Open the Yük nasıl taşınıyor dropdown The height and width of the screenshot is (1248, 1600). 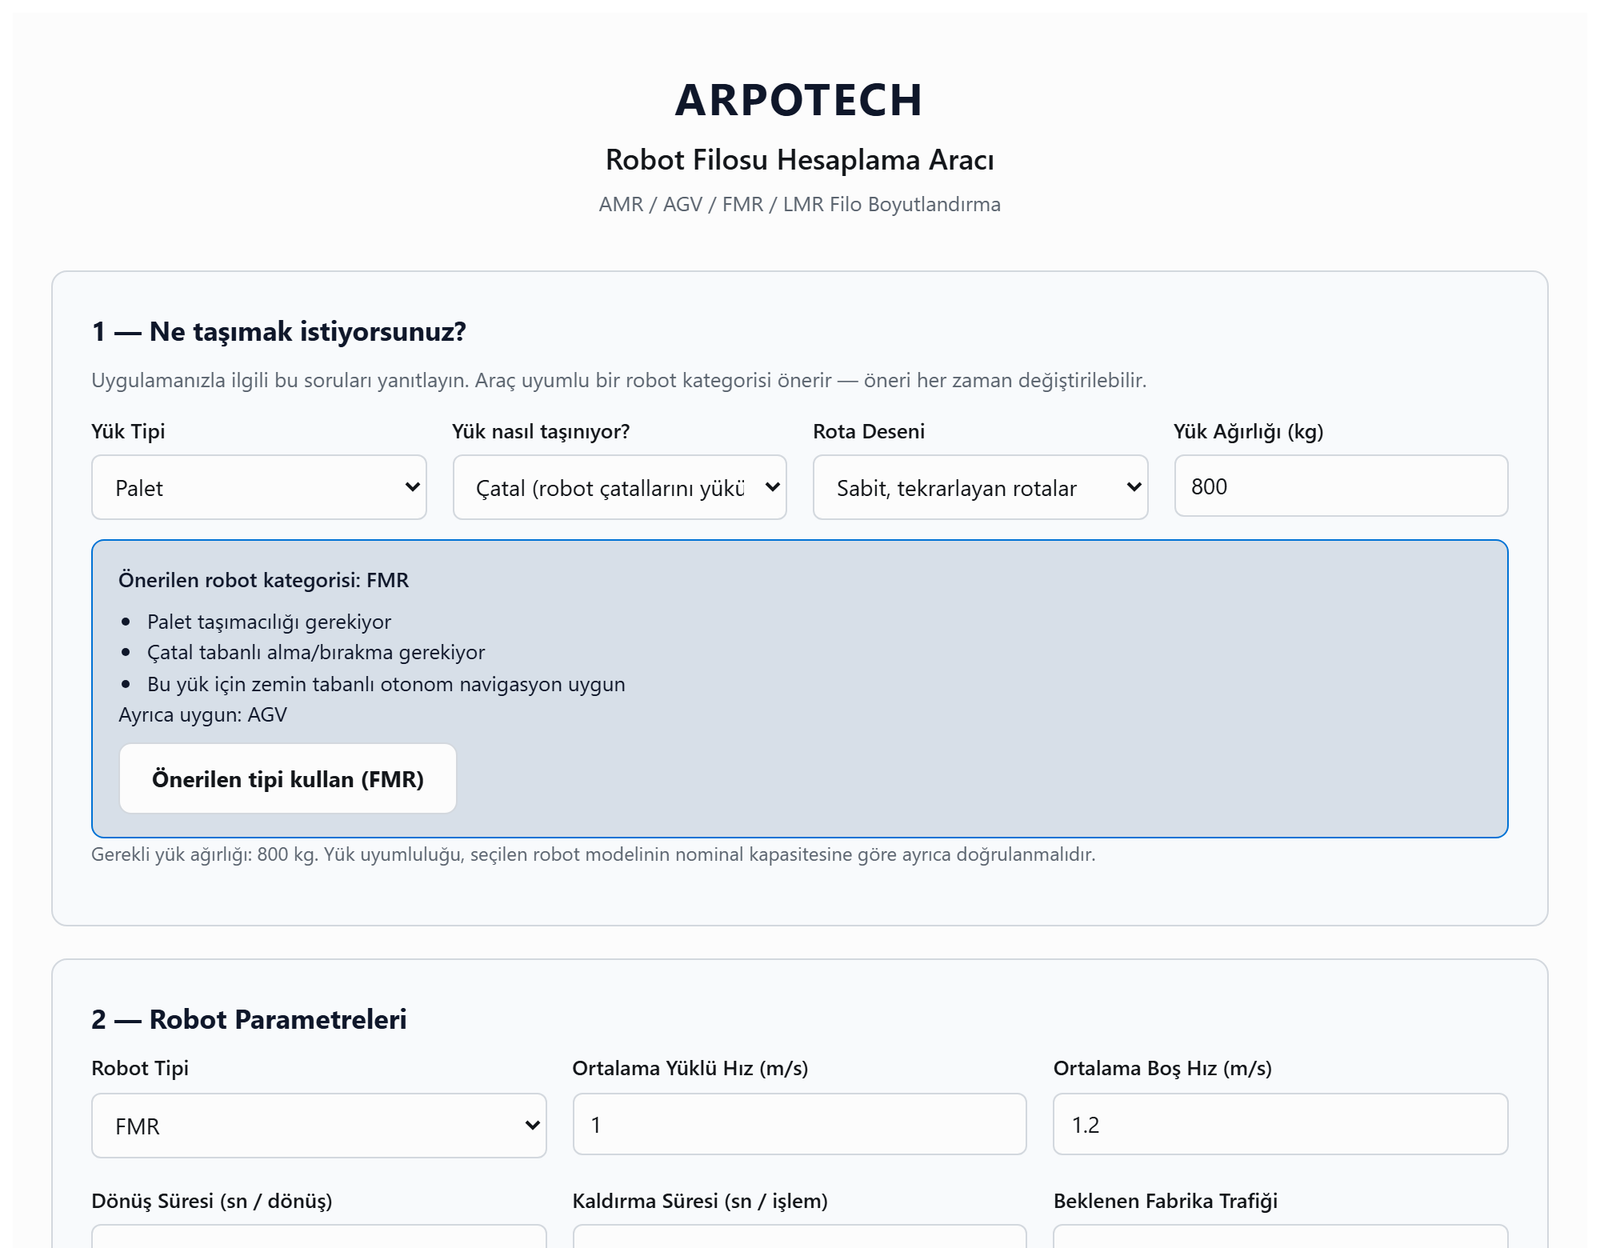(620, 487)
